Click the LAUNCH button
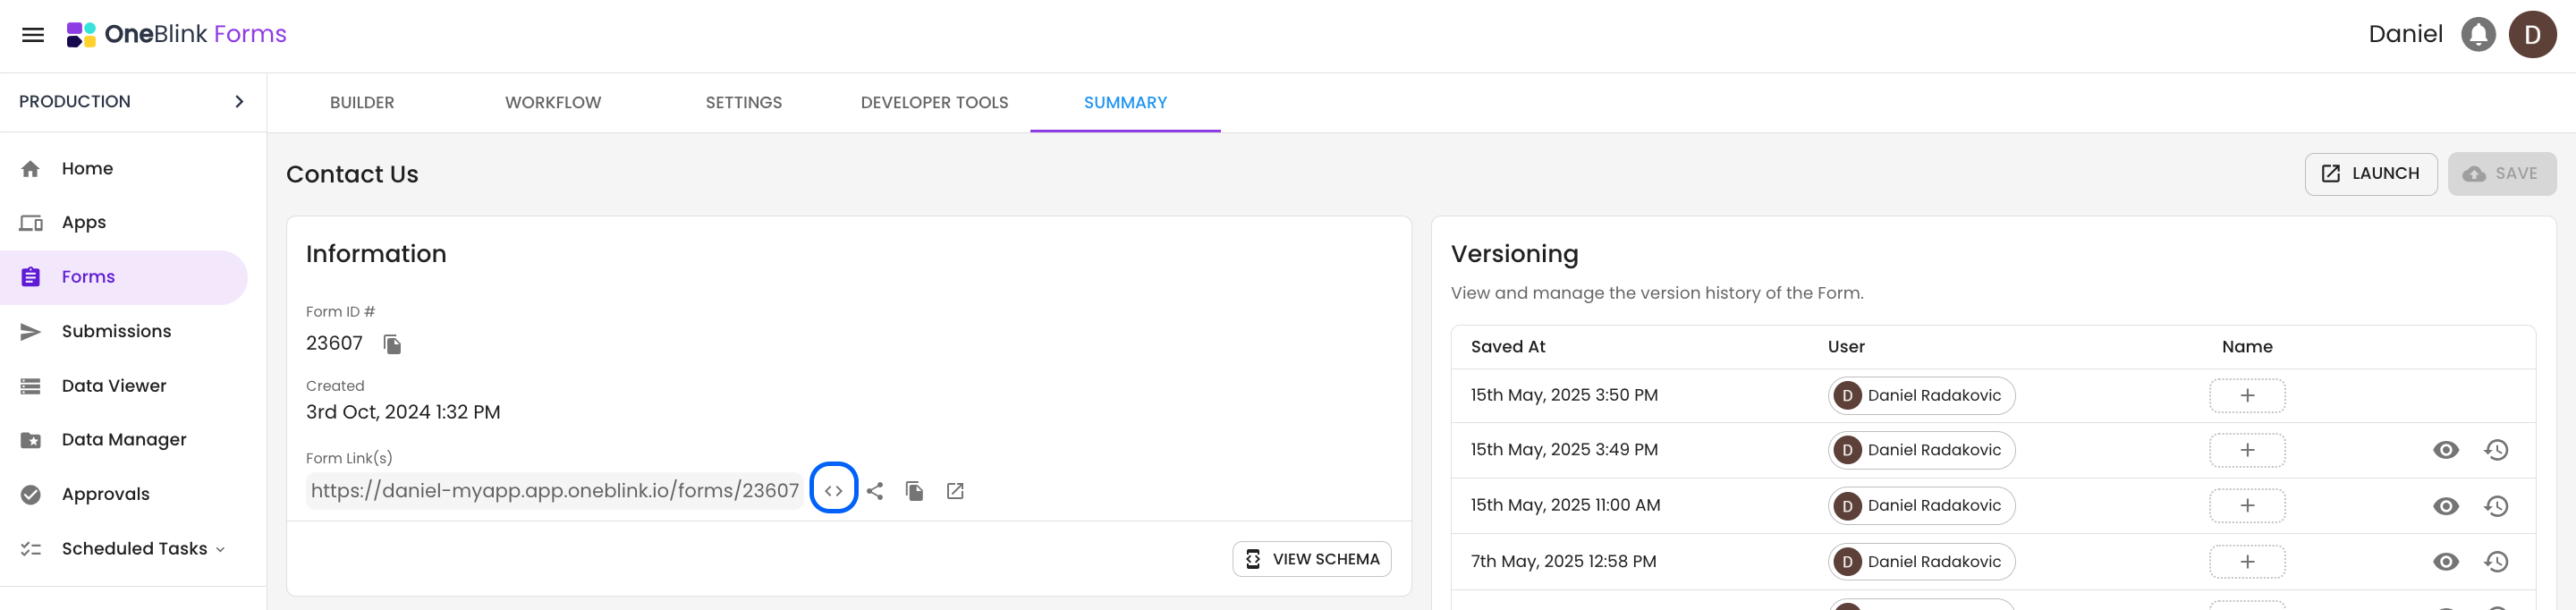2576x610 pixels. pyautogui.click(x=2371, y=174)
